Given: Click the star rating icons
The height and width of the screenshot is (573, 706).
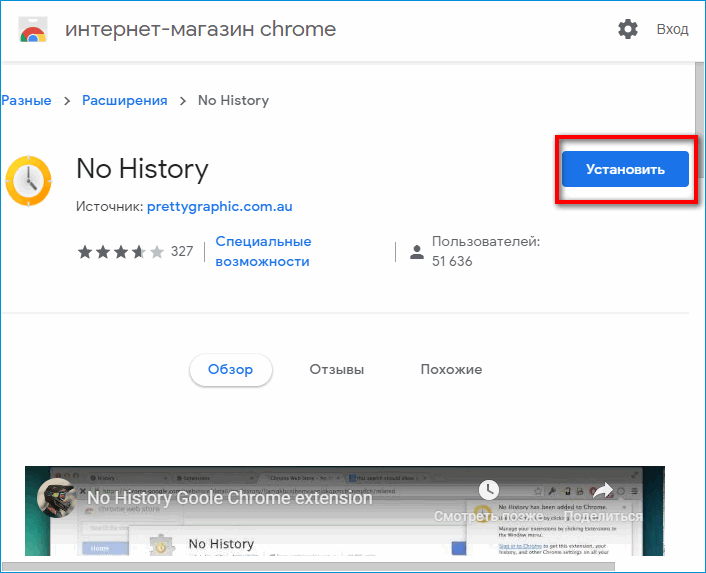Looking at the screenshot, I should point(121,252).
